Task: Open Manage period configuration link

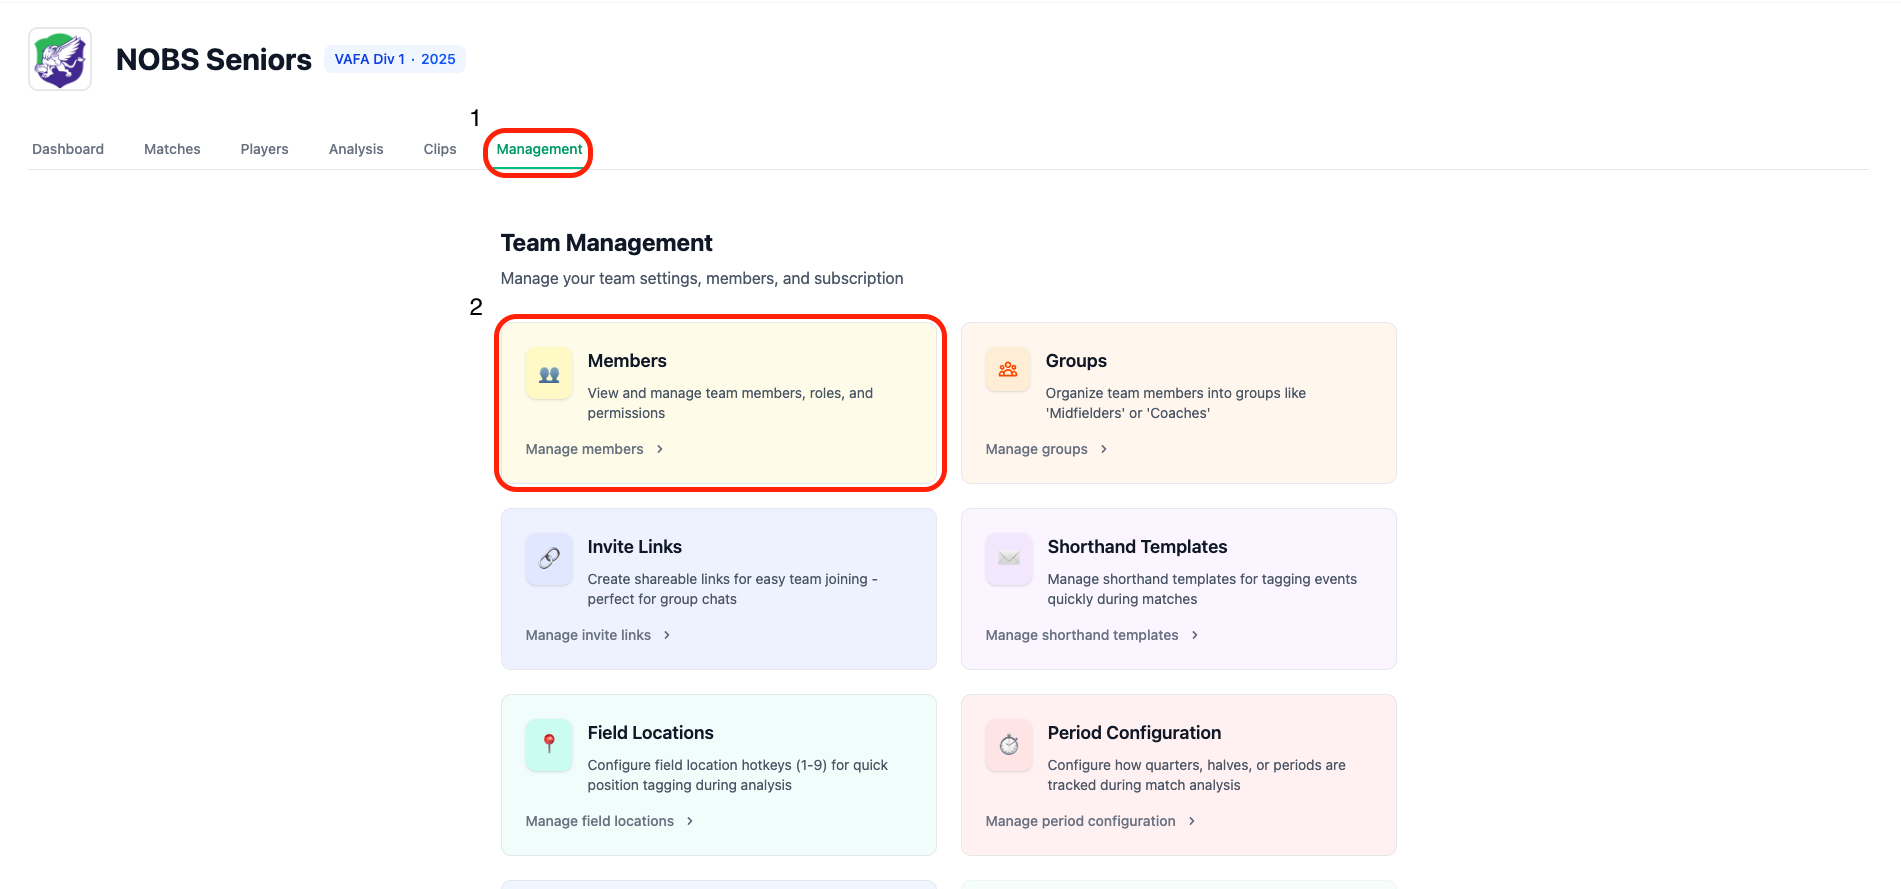Action: click(1081, 821)
